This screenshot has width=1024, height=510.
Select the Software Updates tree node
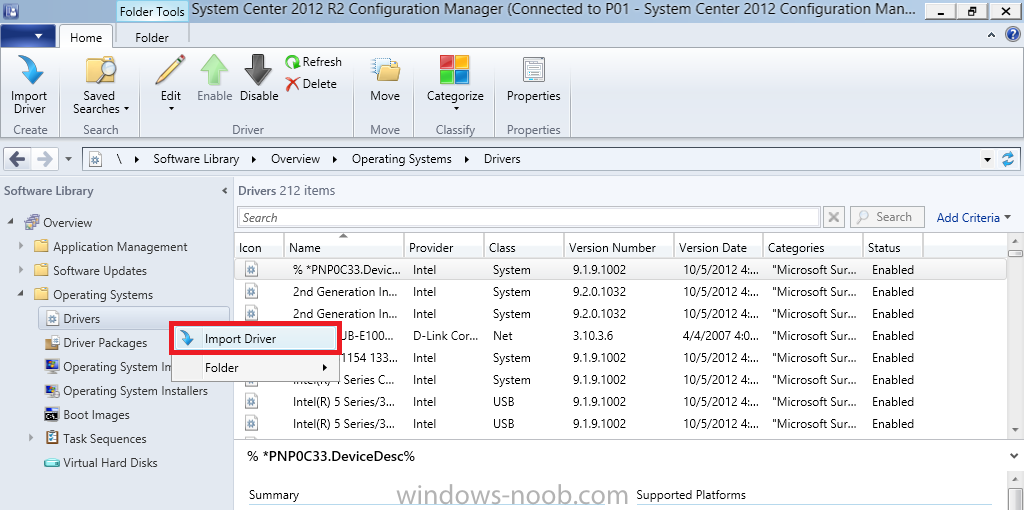click(100, 270)
